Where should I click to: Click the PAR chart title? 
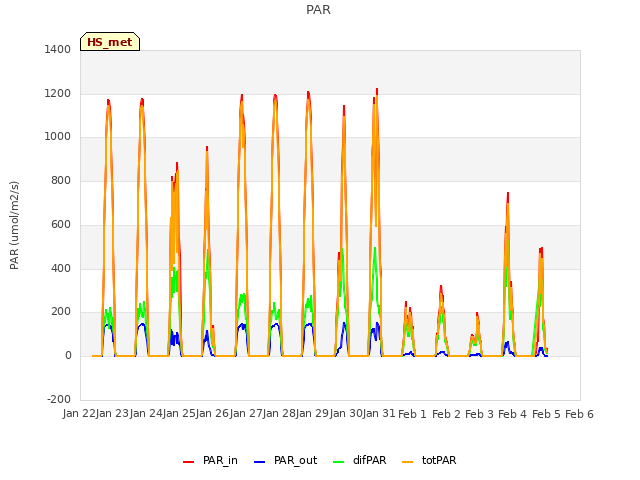pyautogui.click(x=318, y=10)
